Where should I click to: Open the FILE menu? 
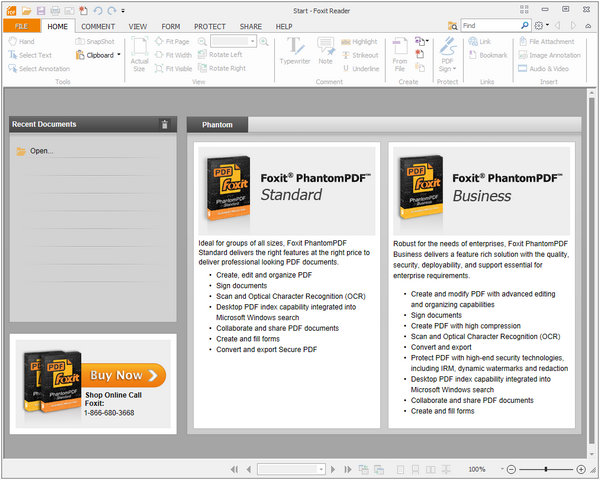[21, 26]
